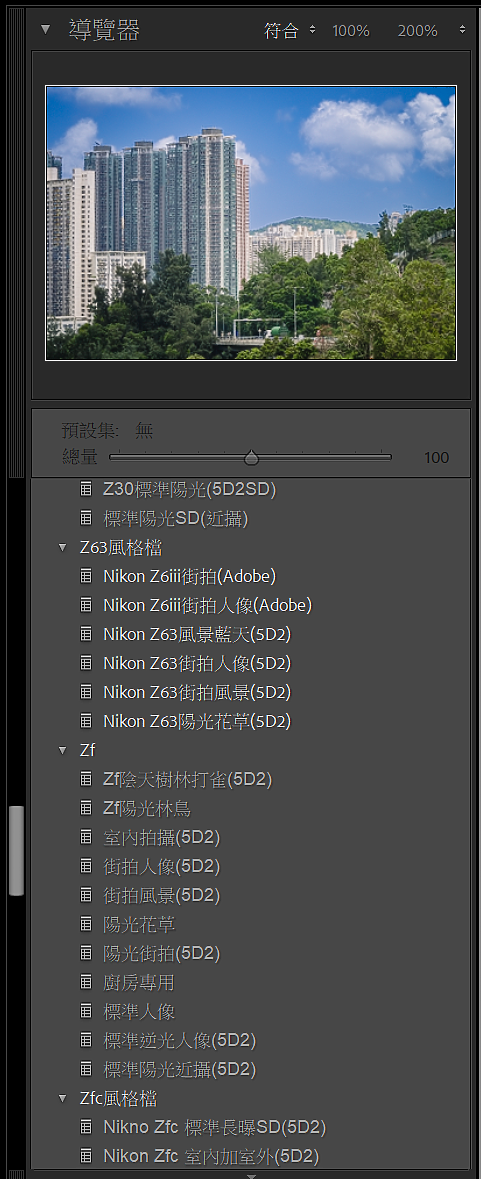Open the 符合 fit mode dropdown arrows

tap(313, 31)
